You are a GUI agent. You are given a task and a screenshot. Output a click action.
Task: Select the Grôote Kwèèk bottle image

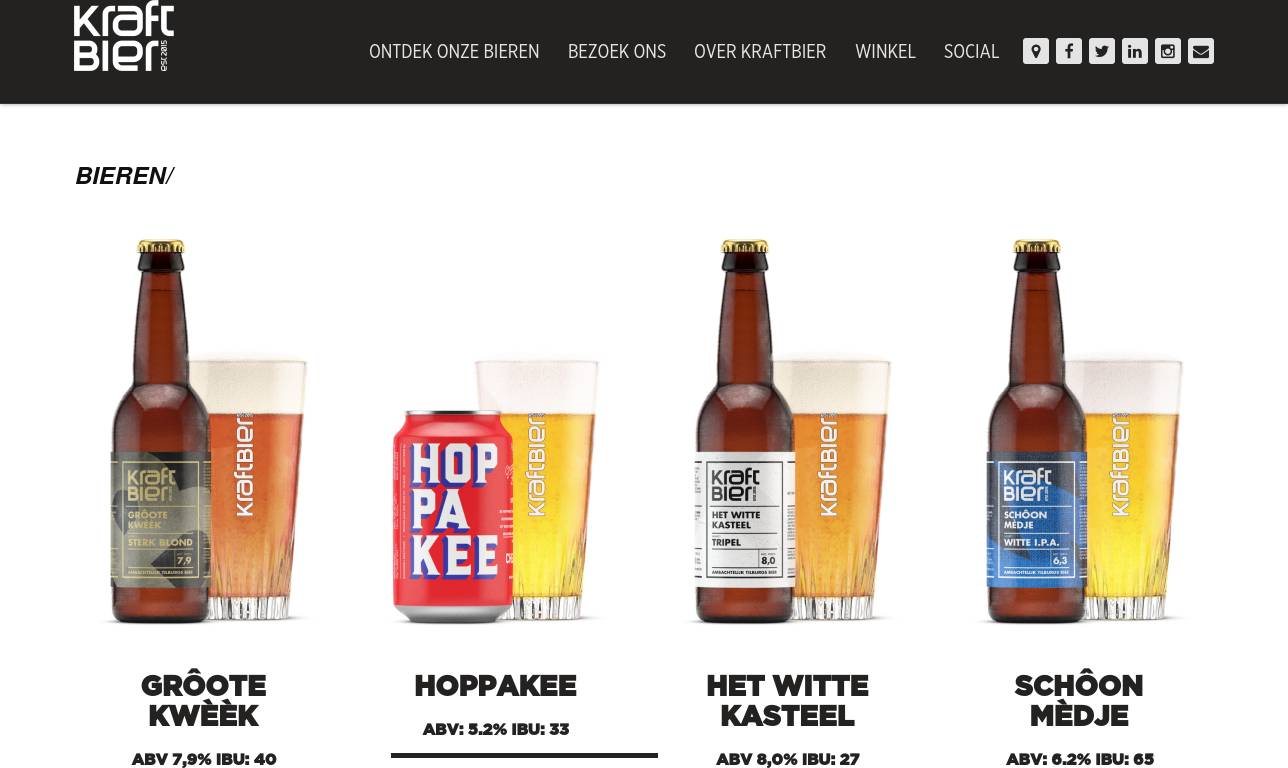[204, 432]
